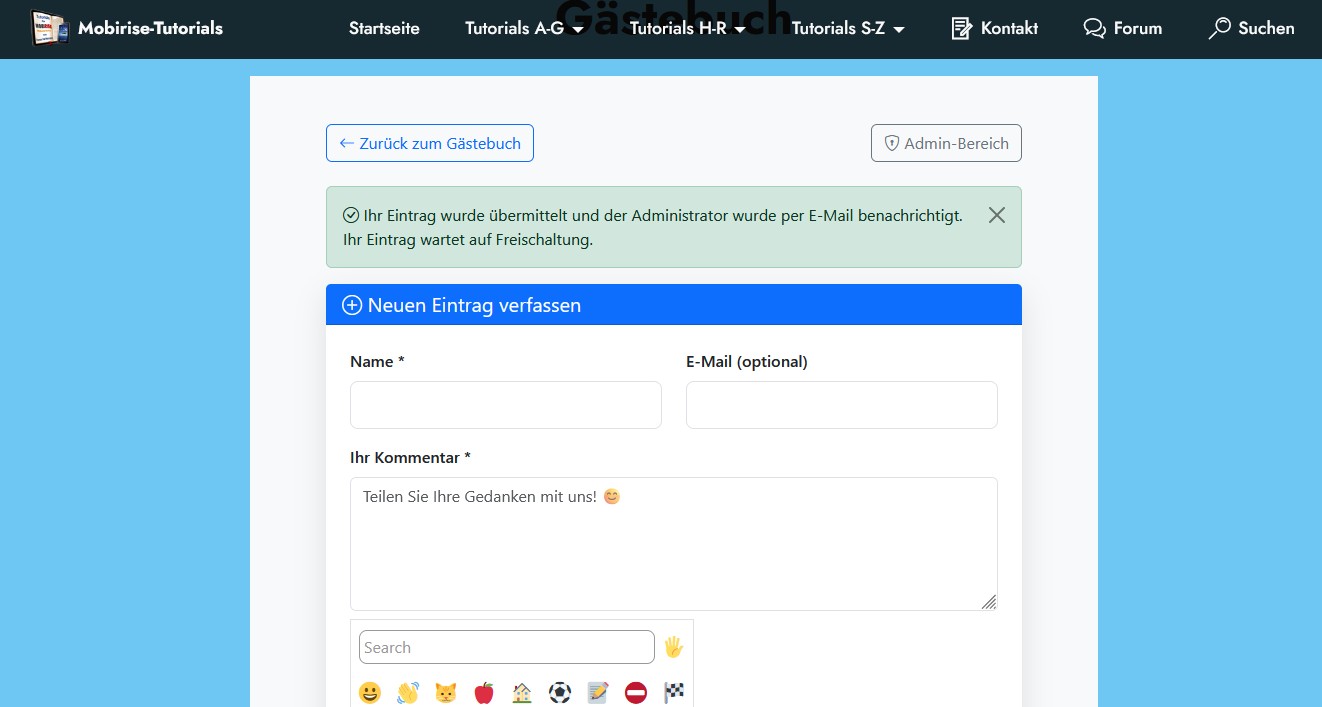Focus the Name input field
This screenshot has width=1322, height=707.
coord(506,405)
